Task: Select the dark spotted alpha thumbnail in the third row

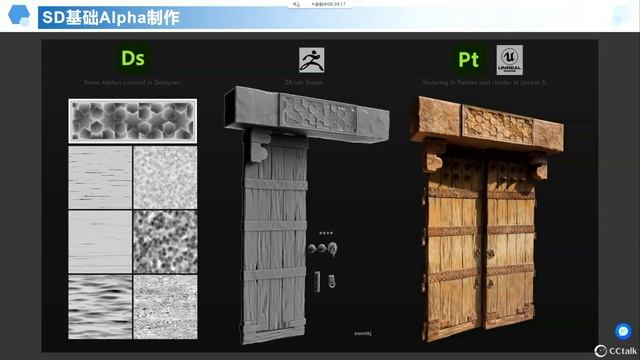Action: pos(165,242)
